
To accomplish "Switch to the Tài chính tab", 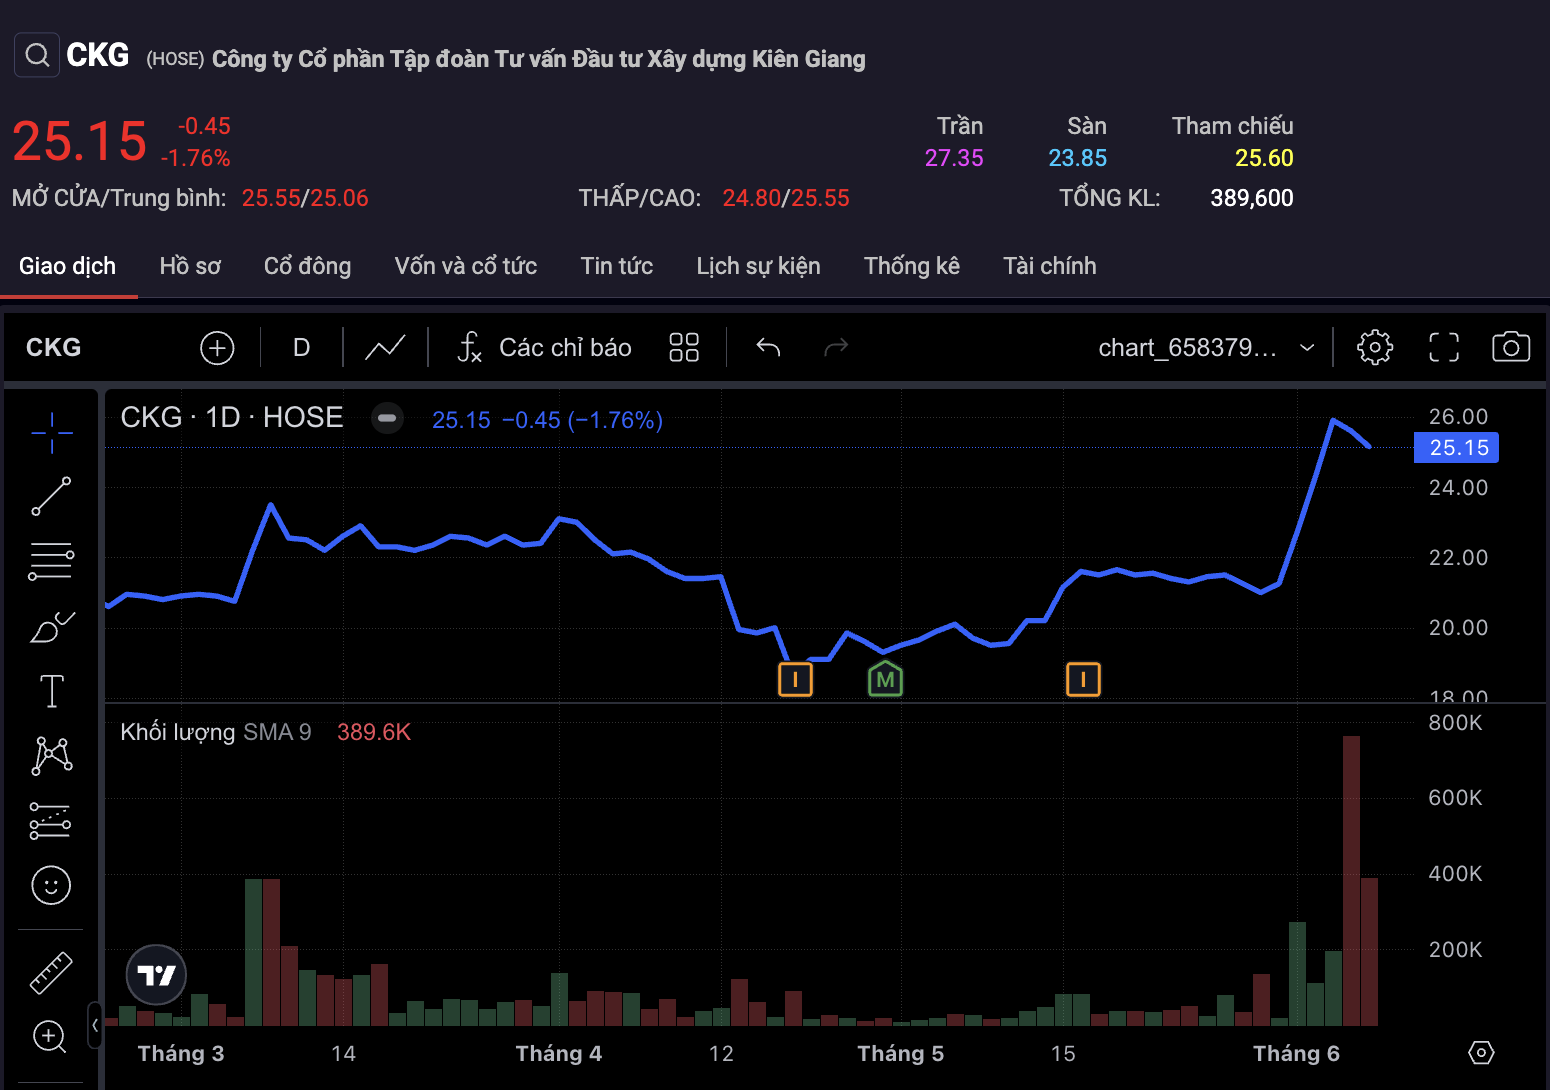I will tap(1049, 266).
